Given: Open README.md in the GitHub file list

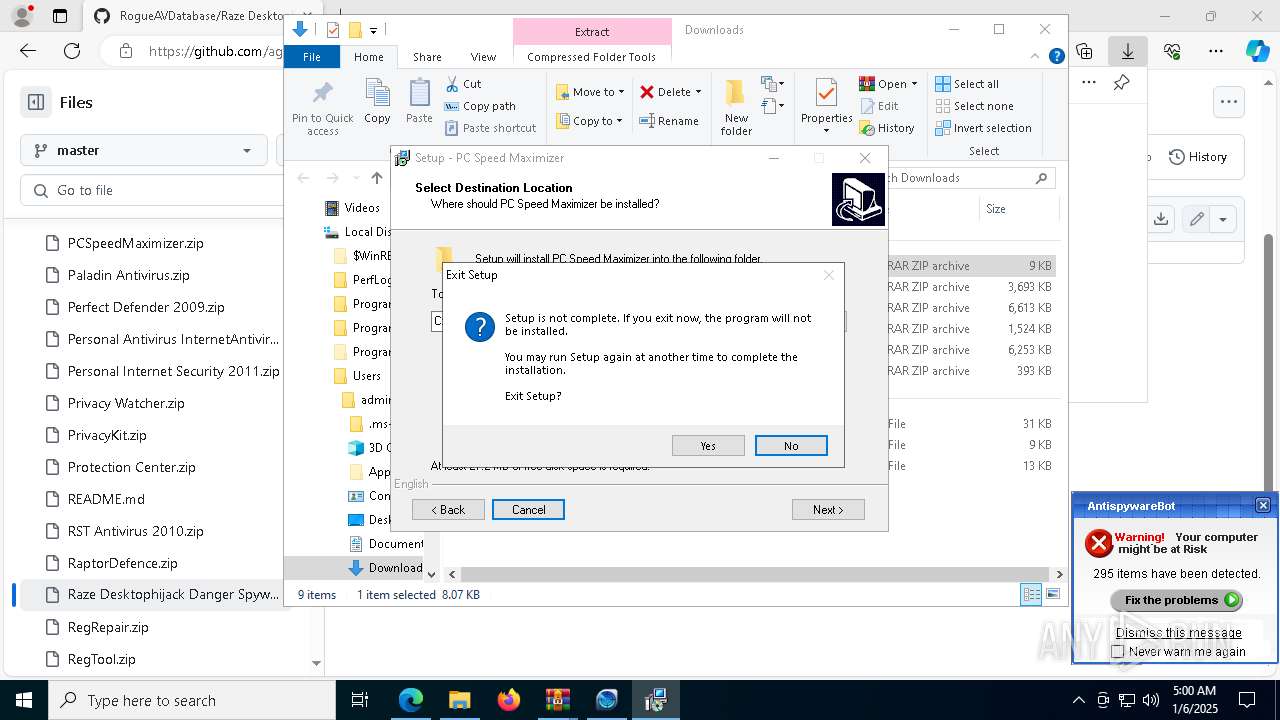Looking at the screenshot, I should (x=106, y=499).
